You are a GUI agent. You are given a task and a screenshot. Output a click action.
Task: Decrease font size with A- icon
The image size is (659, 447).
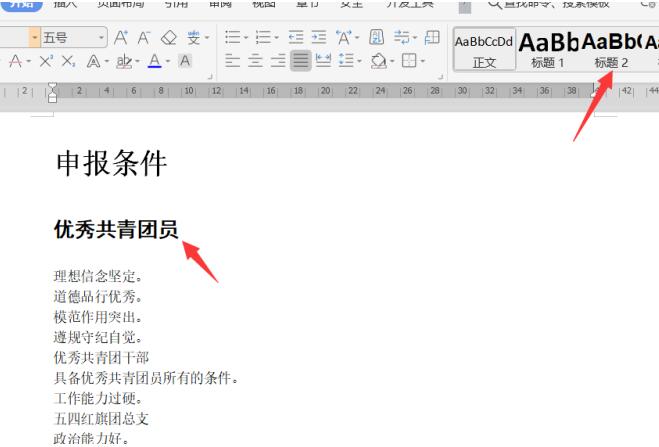(144, 38)
